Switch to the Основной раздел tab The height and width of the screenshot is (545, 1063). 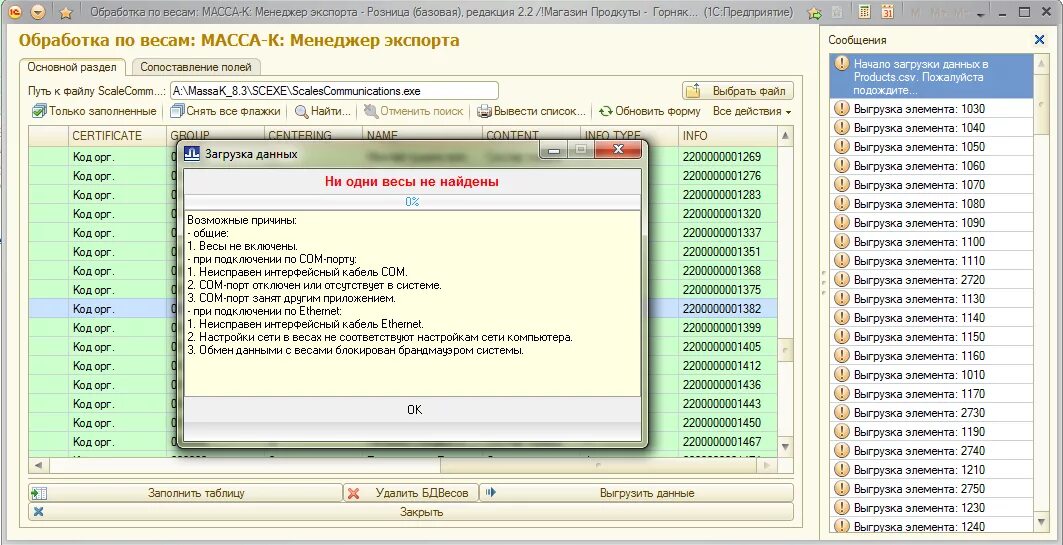coord(72,67)
